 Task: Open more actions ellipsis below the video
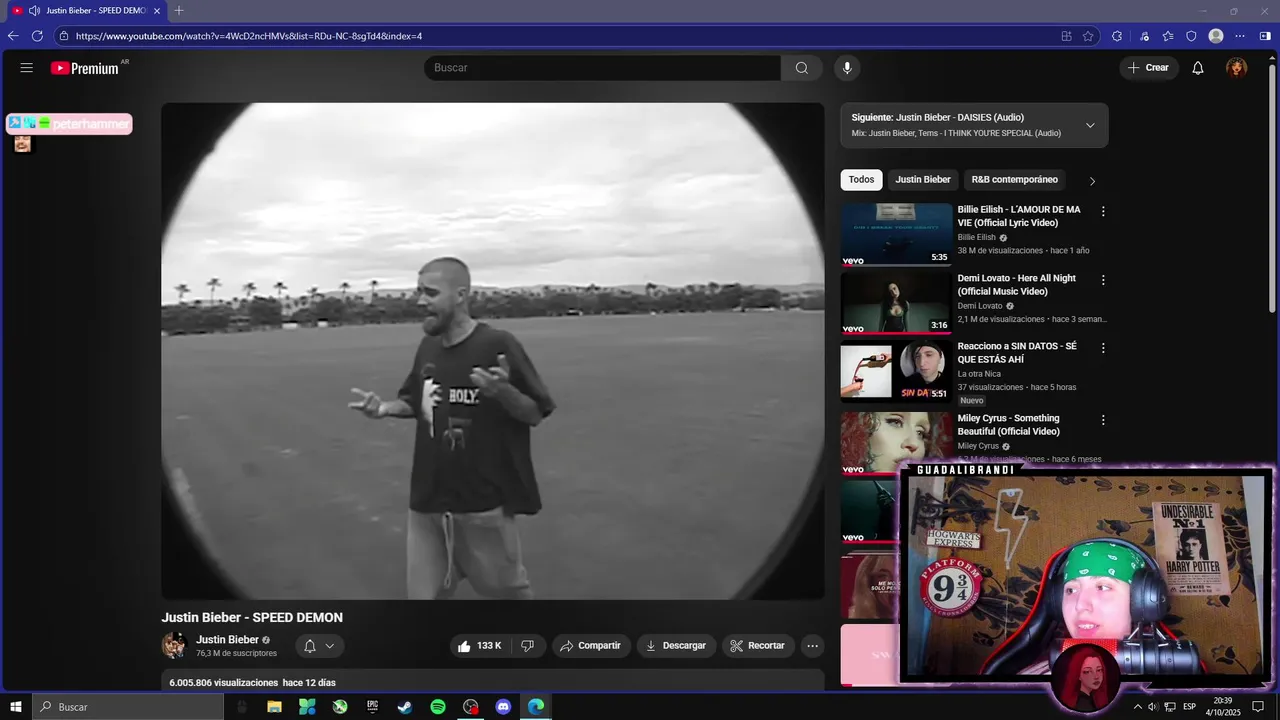pyautogui.click(x=813, y=646)
